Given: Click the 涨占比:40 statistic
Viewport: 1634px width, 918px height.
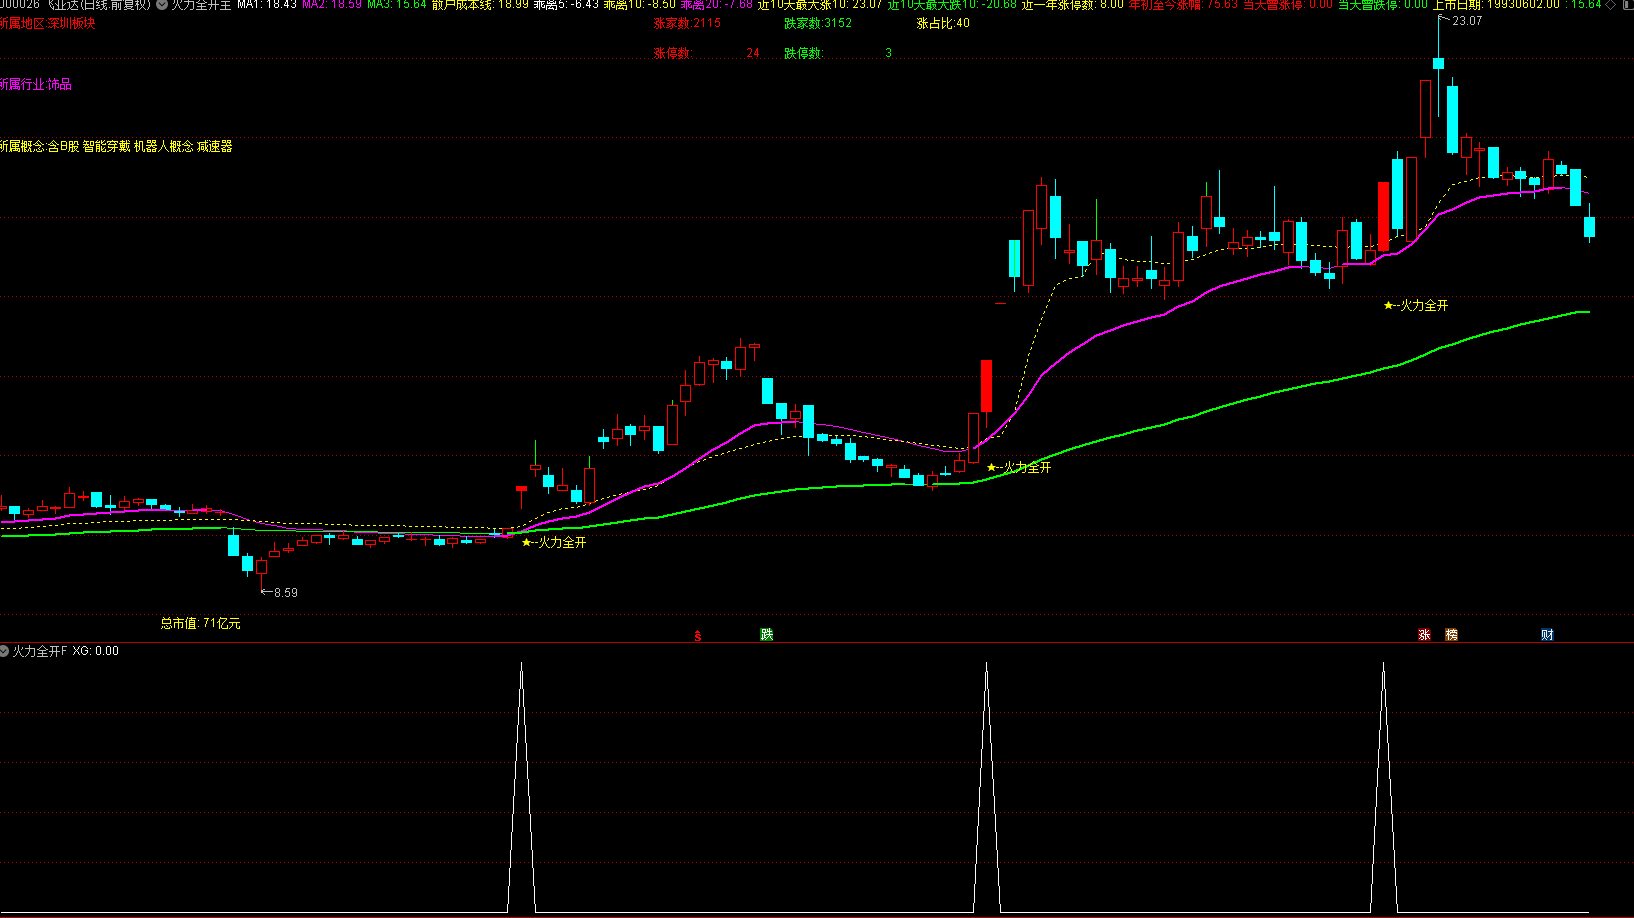Looking at the screenshot, I should 943,23.
